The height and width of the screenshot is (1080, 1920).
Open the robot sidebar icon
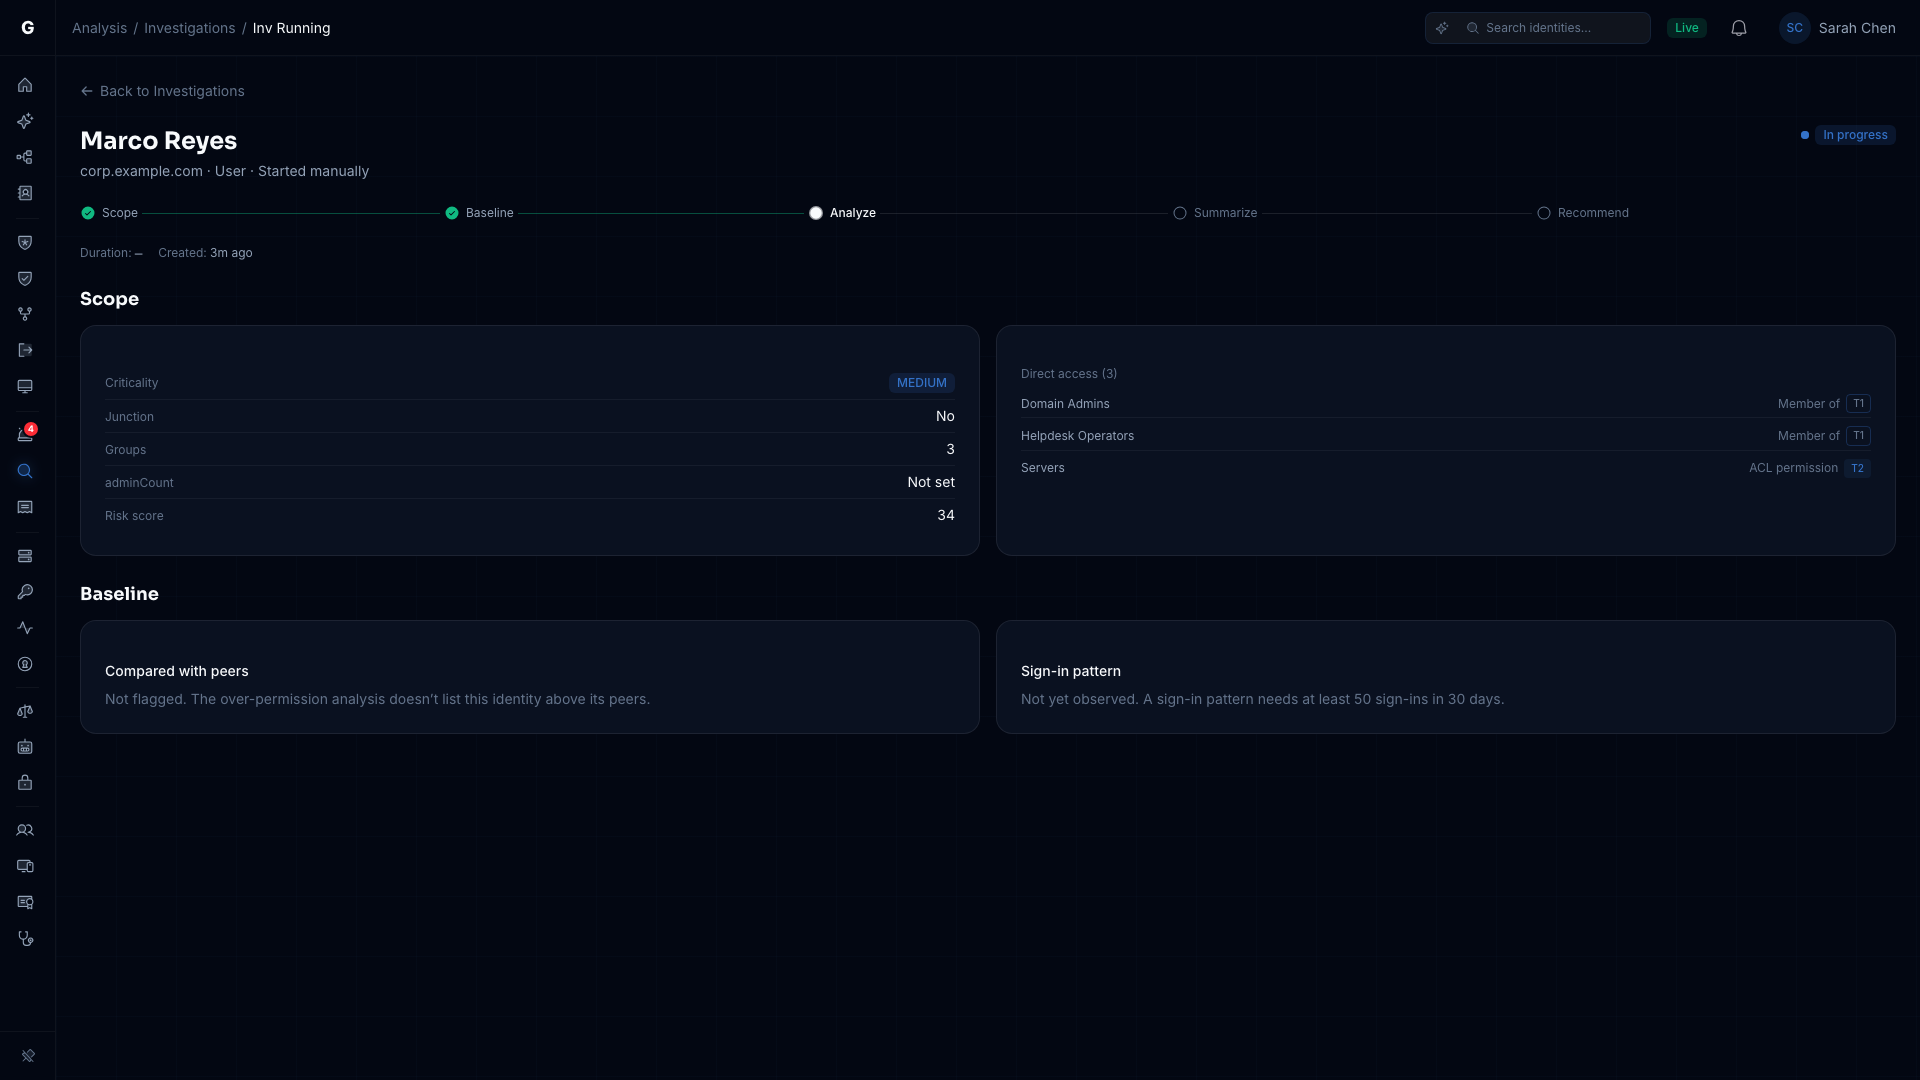click(25, 747)
